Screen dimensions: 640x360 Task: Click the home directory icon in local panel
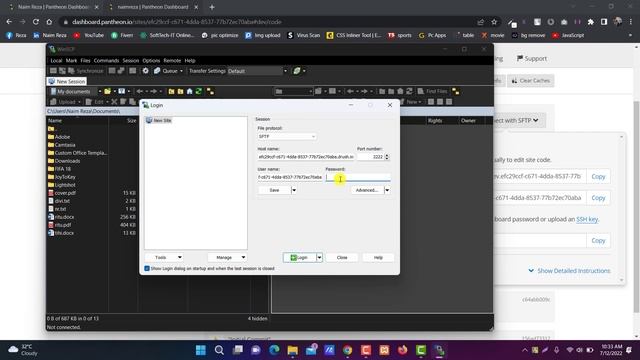click(x=189, y=91)
